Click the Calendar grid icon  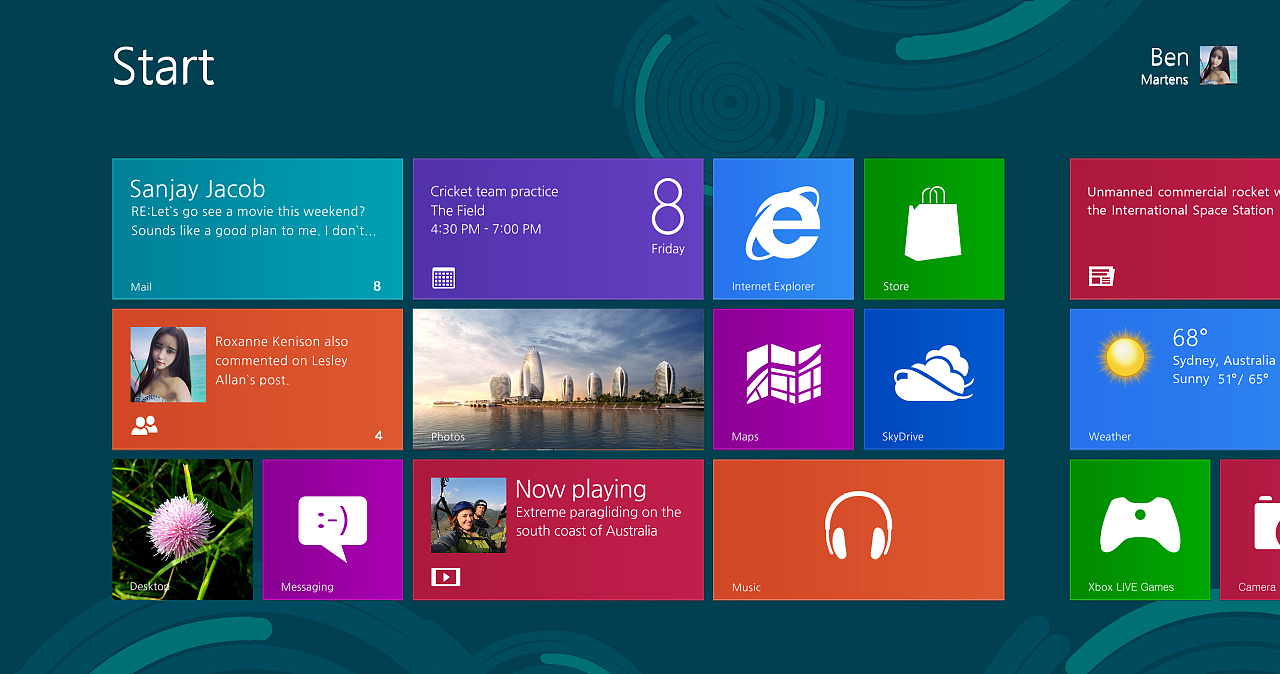(444, 278)
